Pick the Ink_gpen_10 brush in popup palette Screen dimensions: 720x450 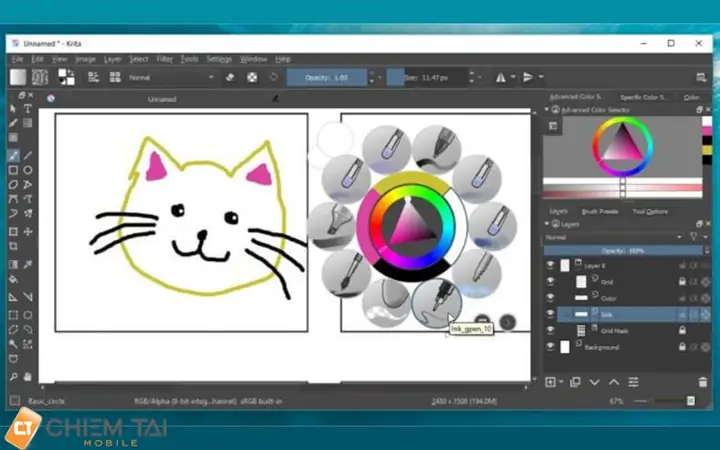(436, 303)
